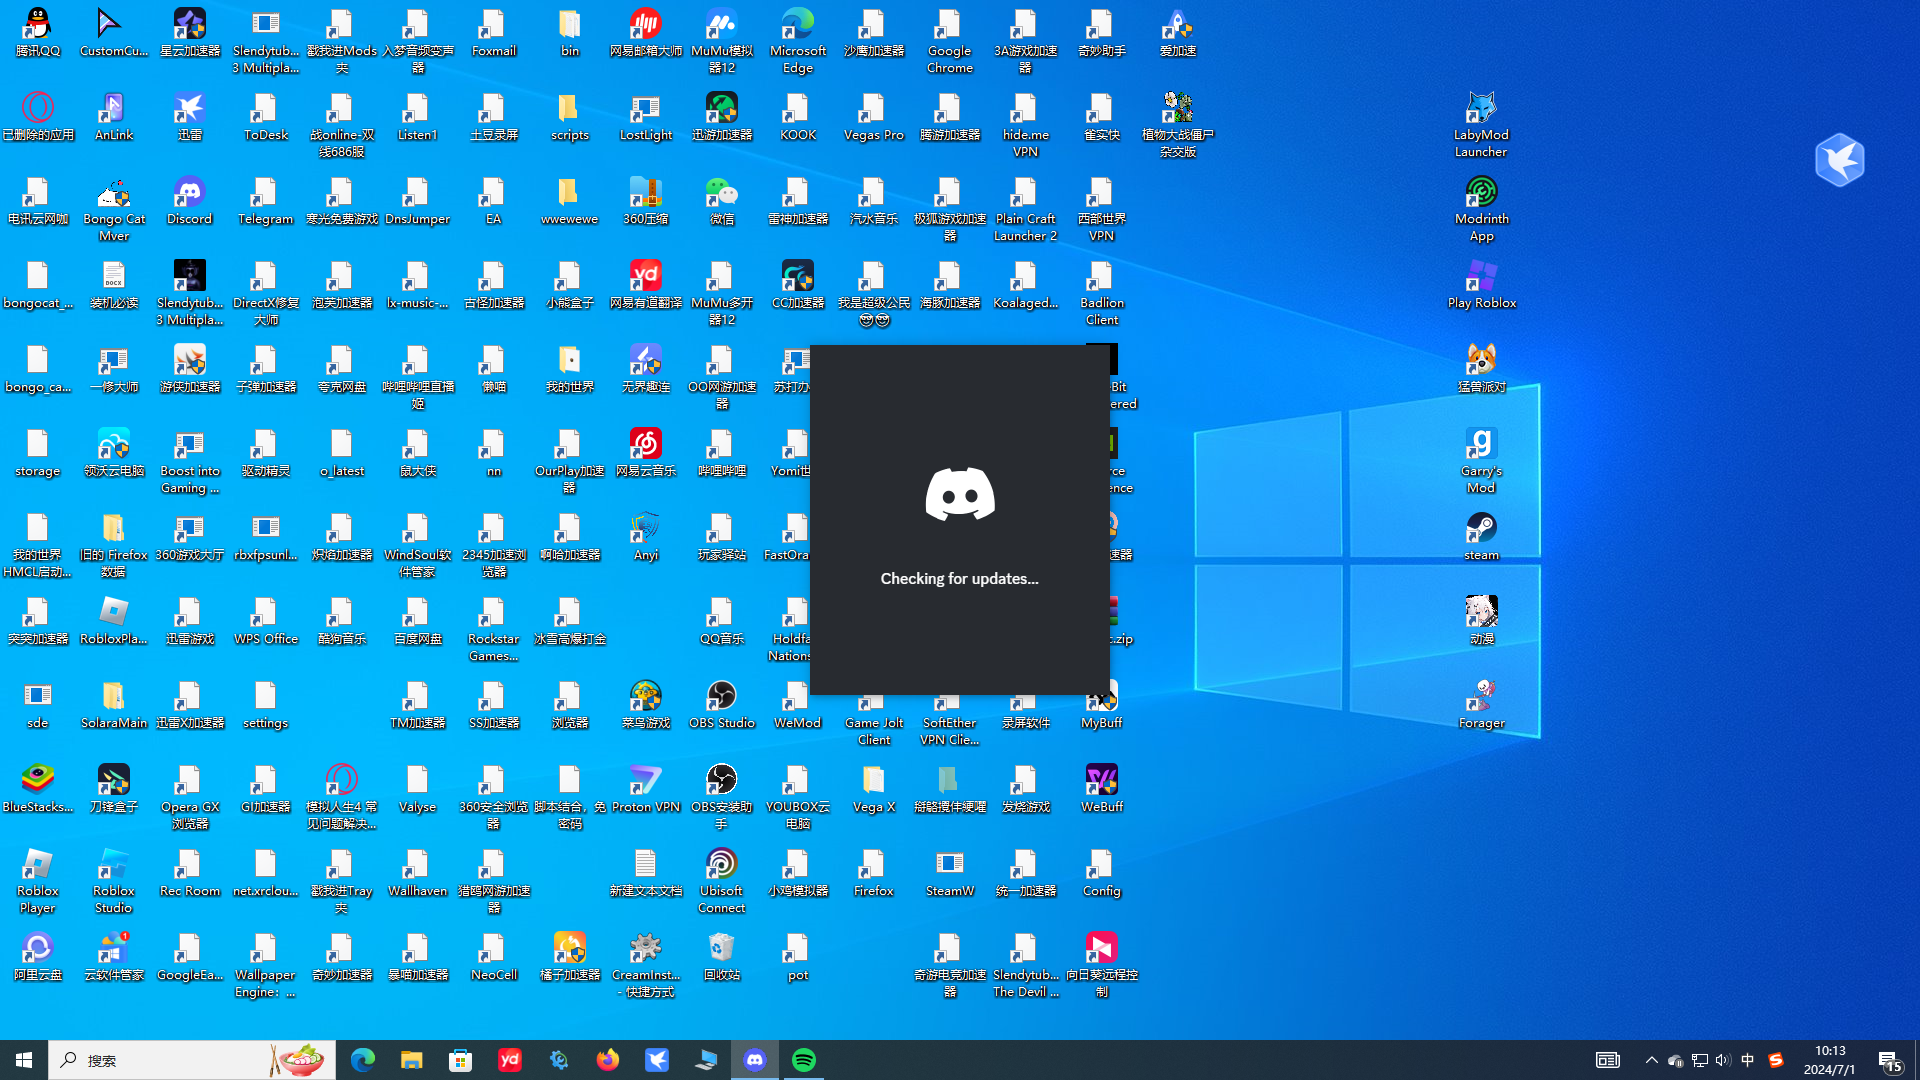This screenshot has width=1920, height=1080.
Task: Select the 阿里云盘 desktop icon
Action: [38, 956]
